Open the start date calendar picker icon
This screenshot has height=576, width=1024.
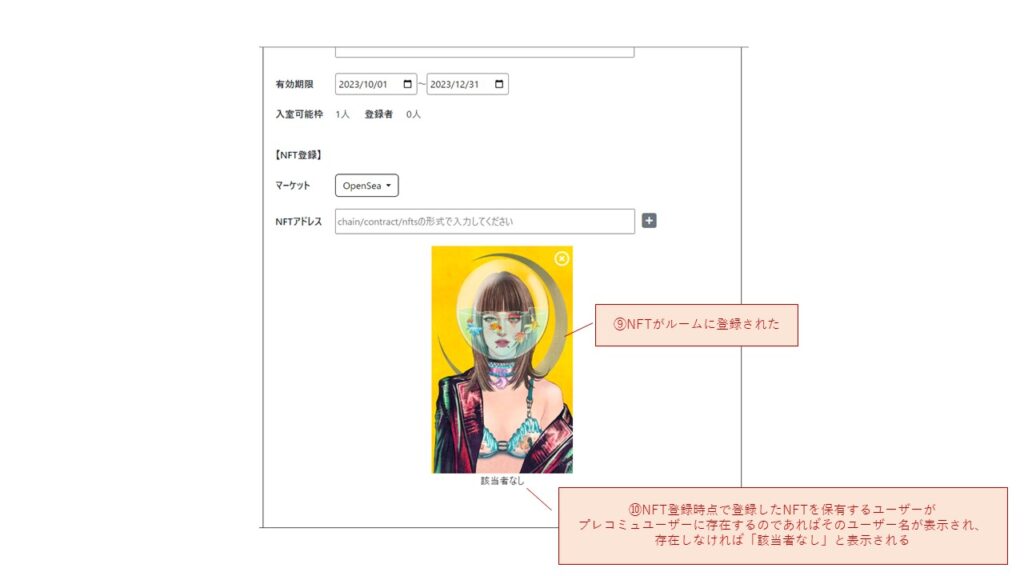408,84
